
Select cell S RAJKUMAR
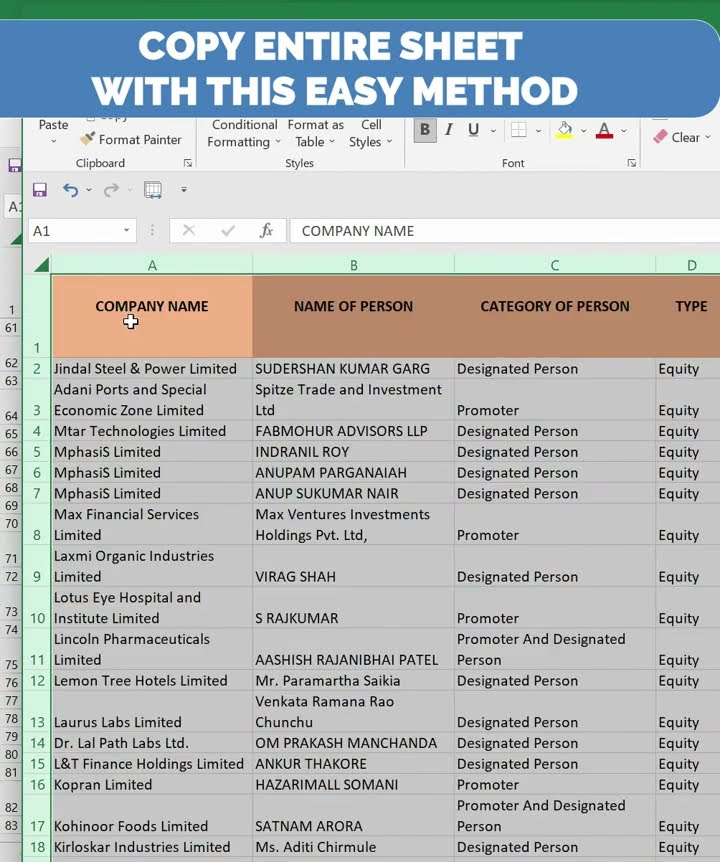353,608
